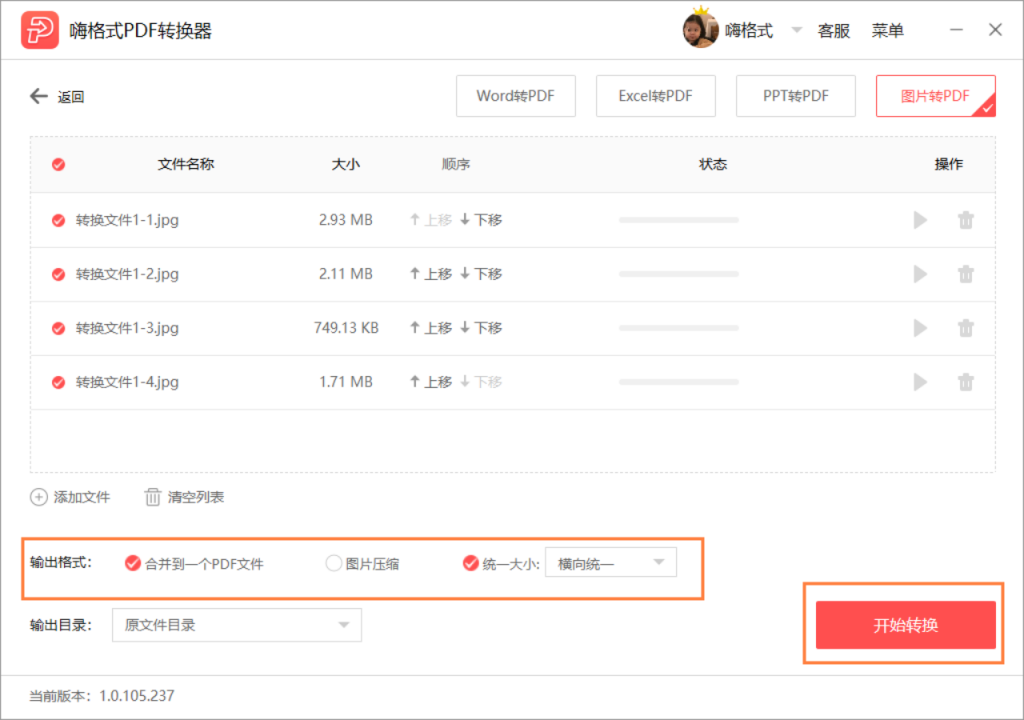Click the 清空列表 label
The width and height of the screenshot is (1024, 720).
point(195,497)
